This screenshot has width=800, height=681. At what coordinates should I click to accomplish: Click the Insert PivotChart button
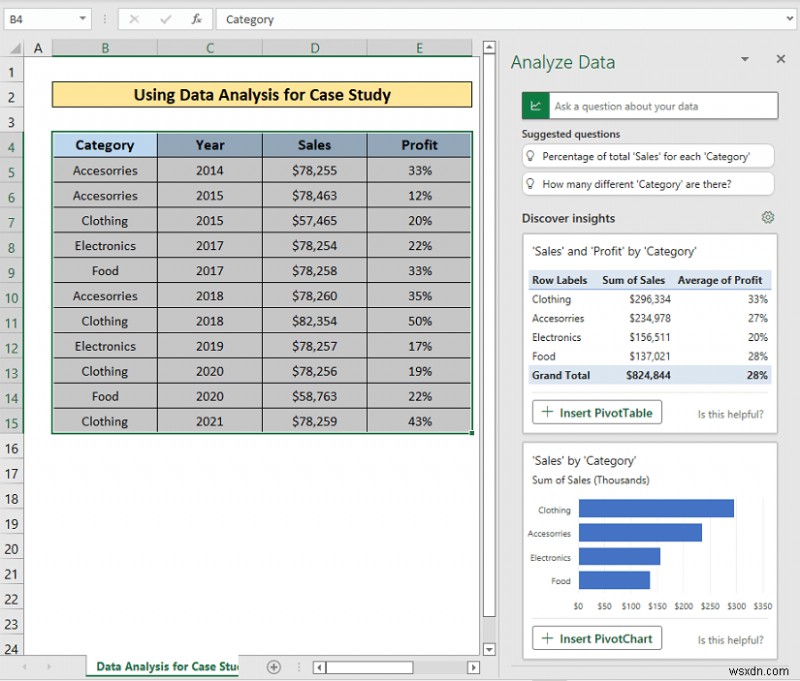tap(596, 638)
